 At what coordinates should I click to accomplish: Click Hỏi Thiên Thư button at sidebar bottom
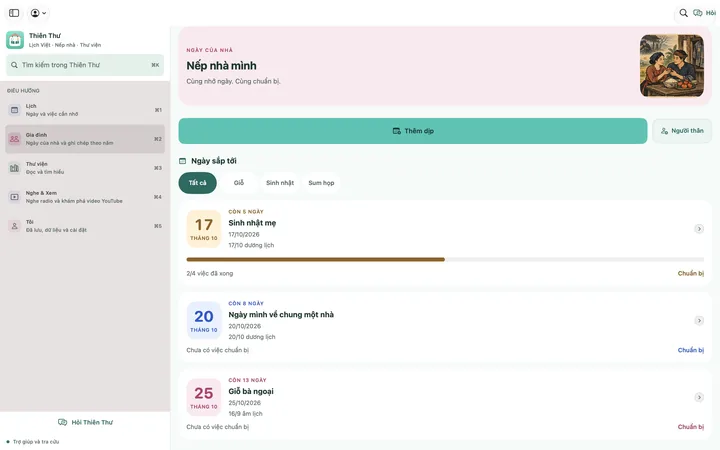point(85,422)
